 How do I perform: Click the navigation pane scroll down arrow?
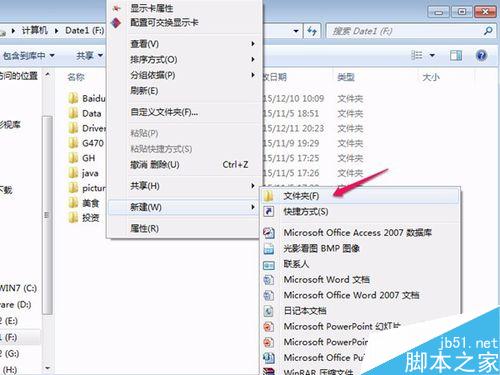[x=47, y=368]
